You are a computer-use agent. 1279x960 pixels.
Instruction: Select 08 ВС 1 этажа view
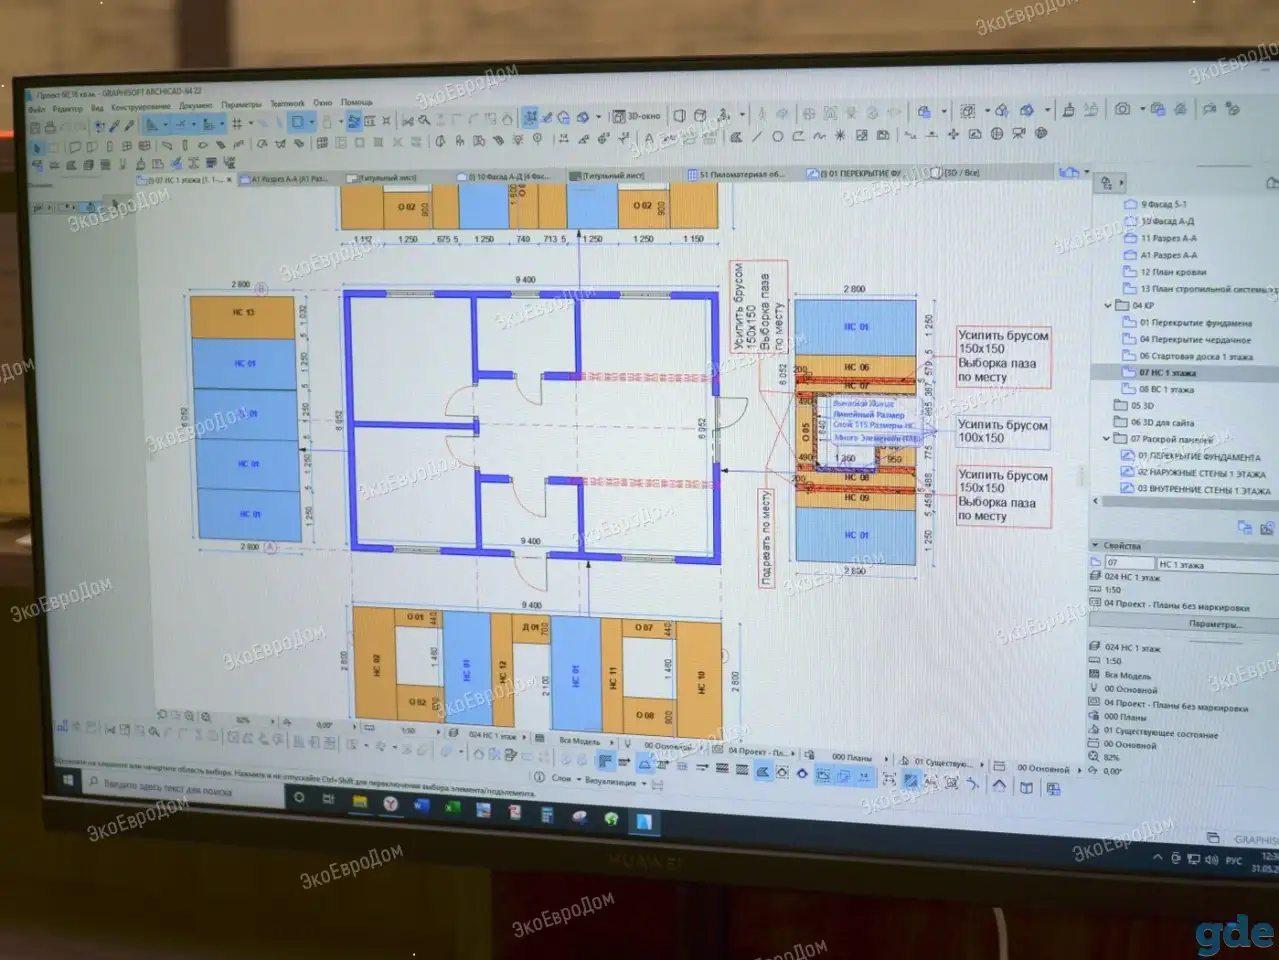[x=1165, y=389]
